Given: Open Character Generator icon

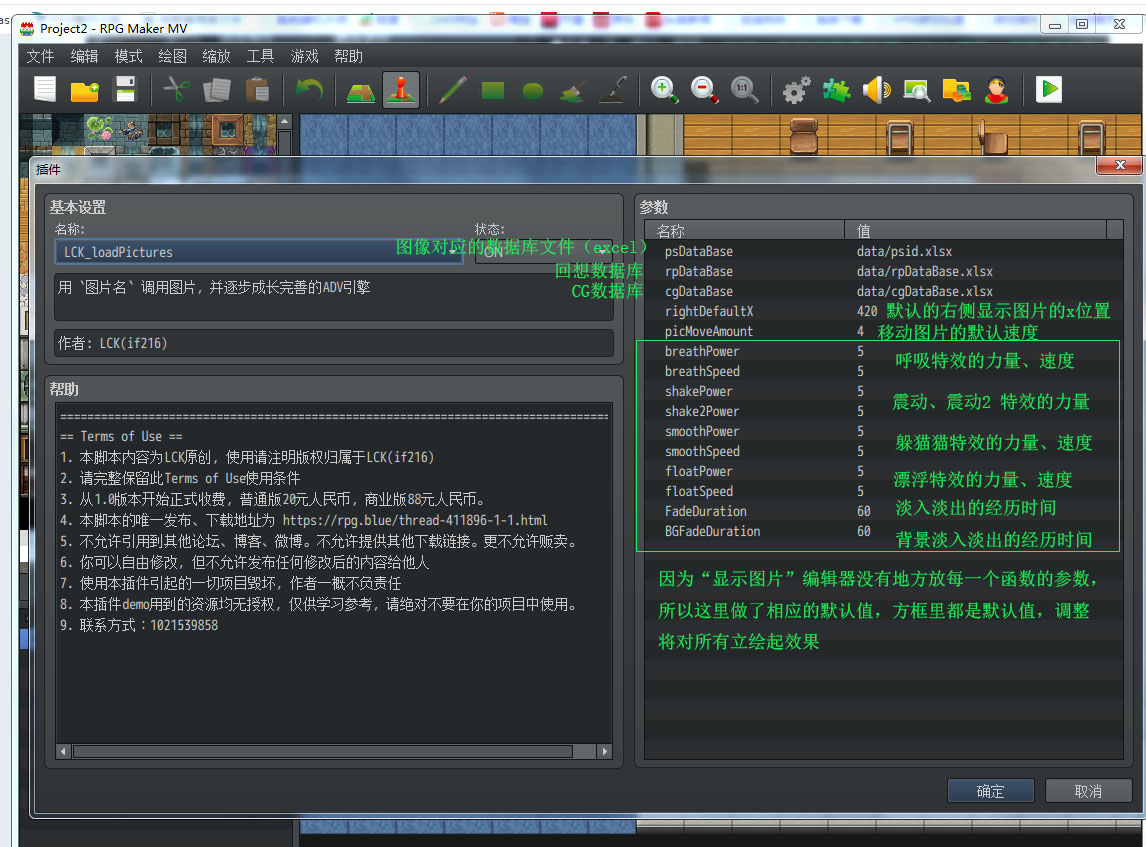Looking at the screenshot, I should (997, 90).
